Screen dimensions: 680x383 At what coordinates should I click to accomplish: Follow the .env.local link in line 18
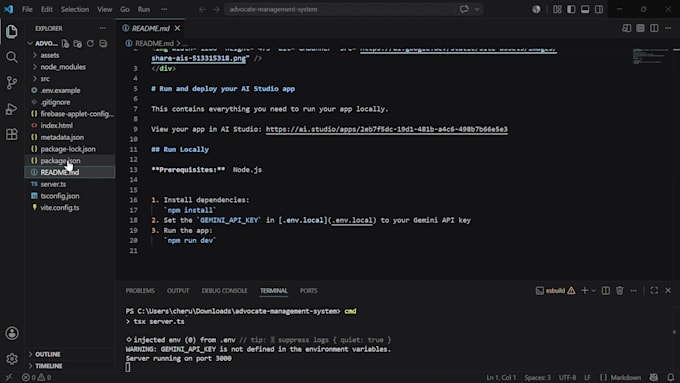[352, 220]
